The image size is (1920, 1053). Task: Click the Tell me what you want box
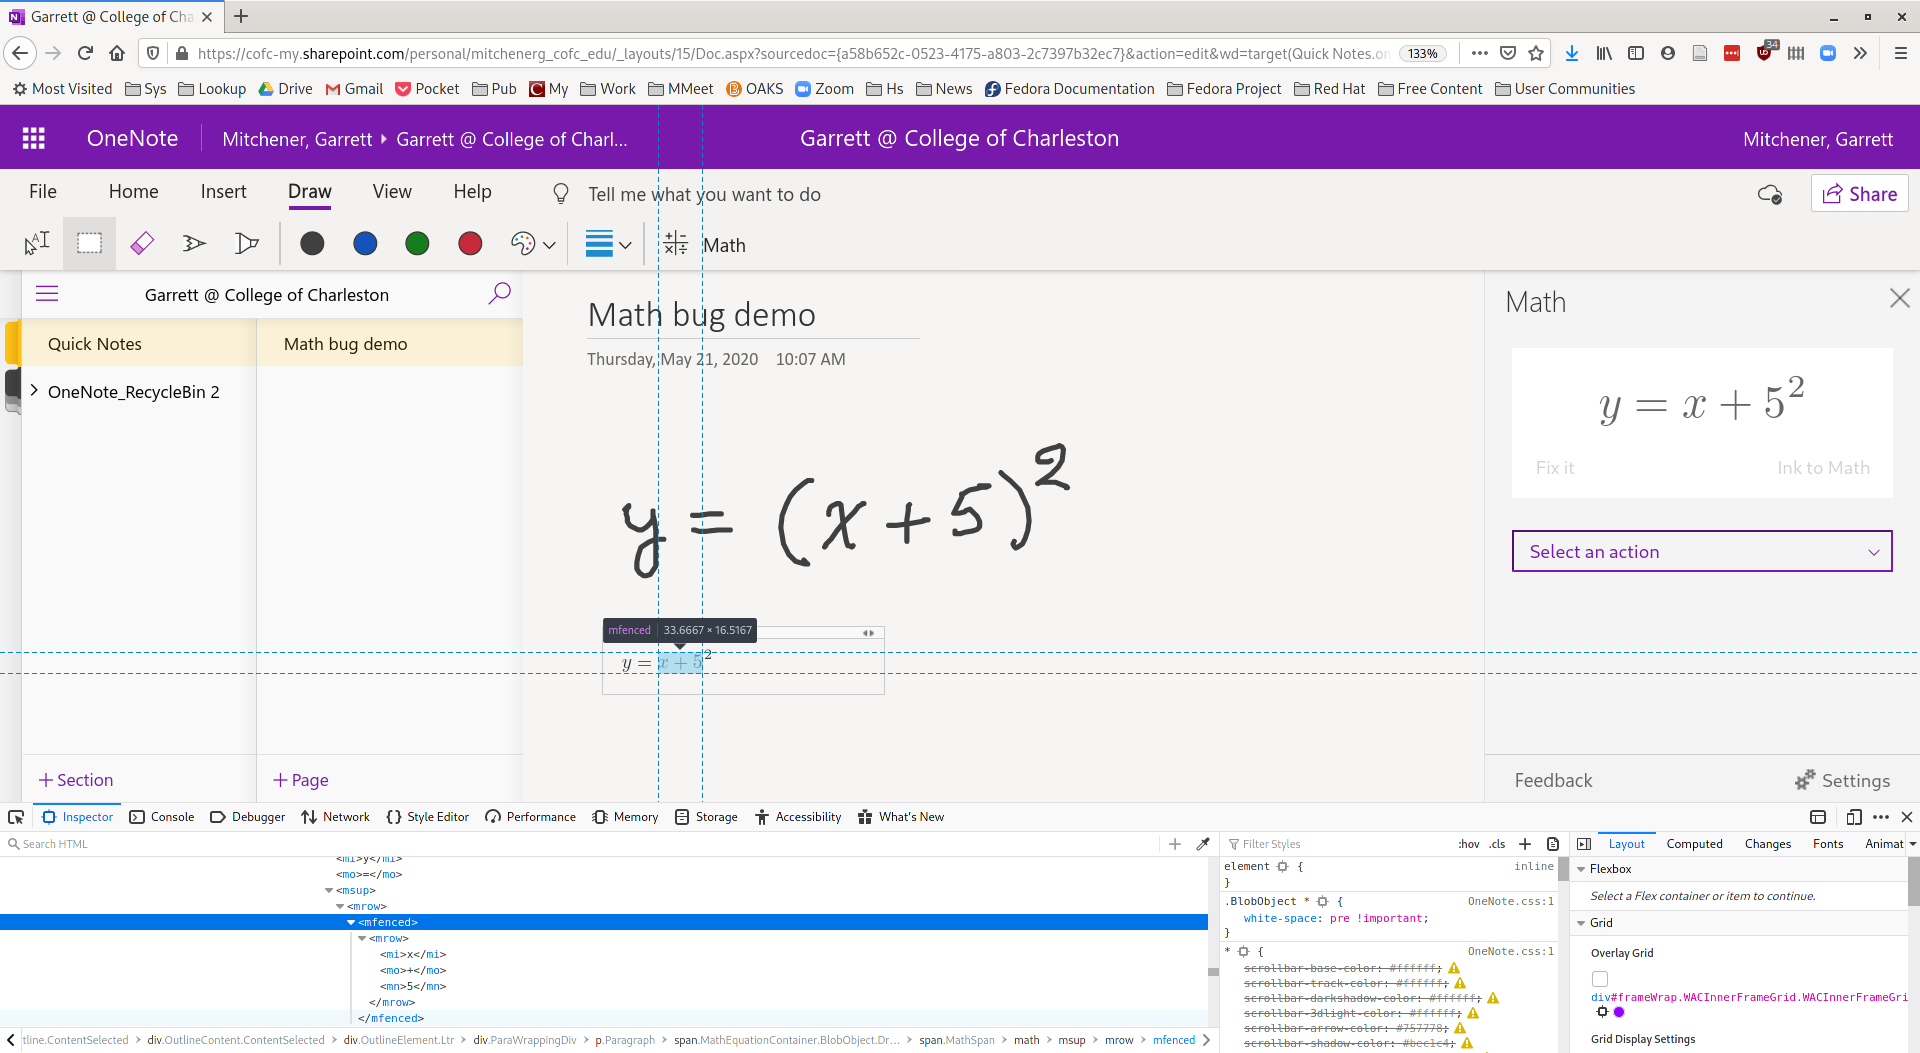click(704, 194)
